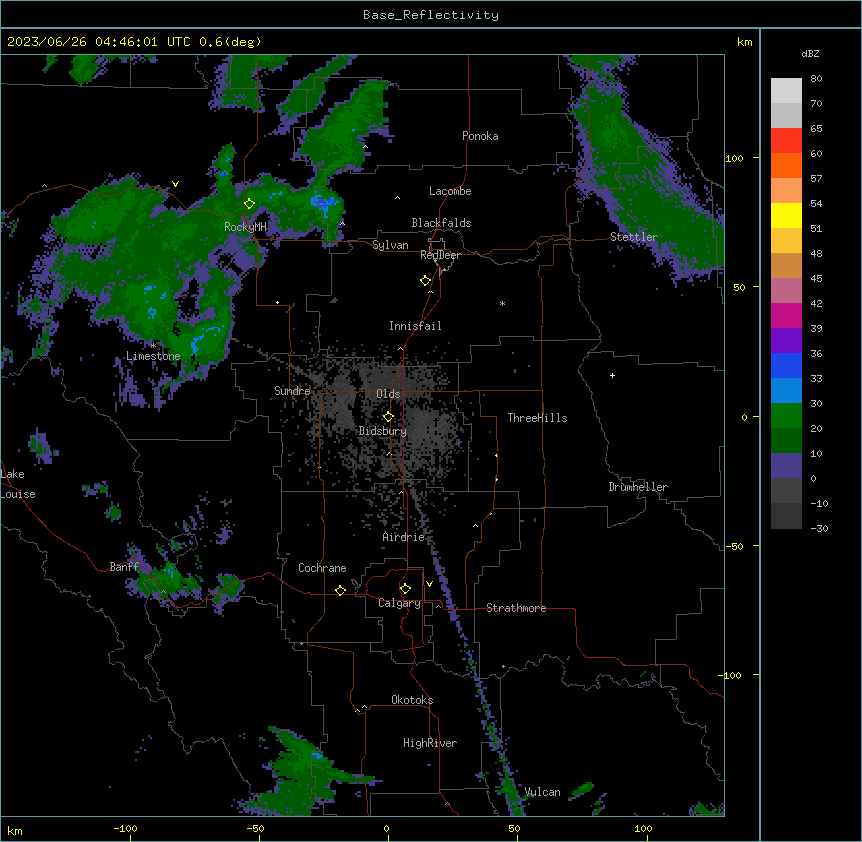
Task: Click the RockyMH label
Action: point(245,226)
